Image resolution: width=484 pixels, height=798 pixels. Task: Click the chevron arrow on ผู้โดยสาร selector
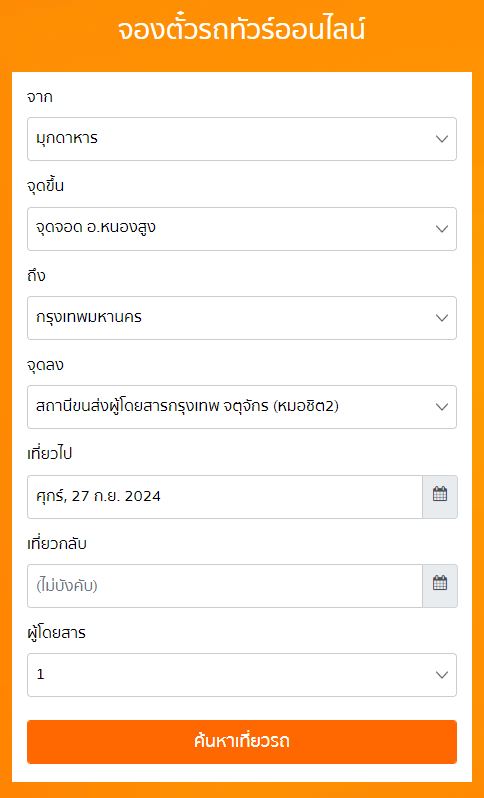442,675
